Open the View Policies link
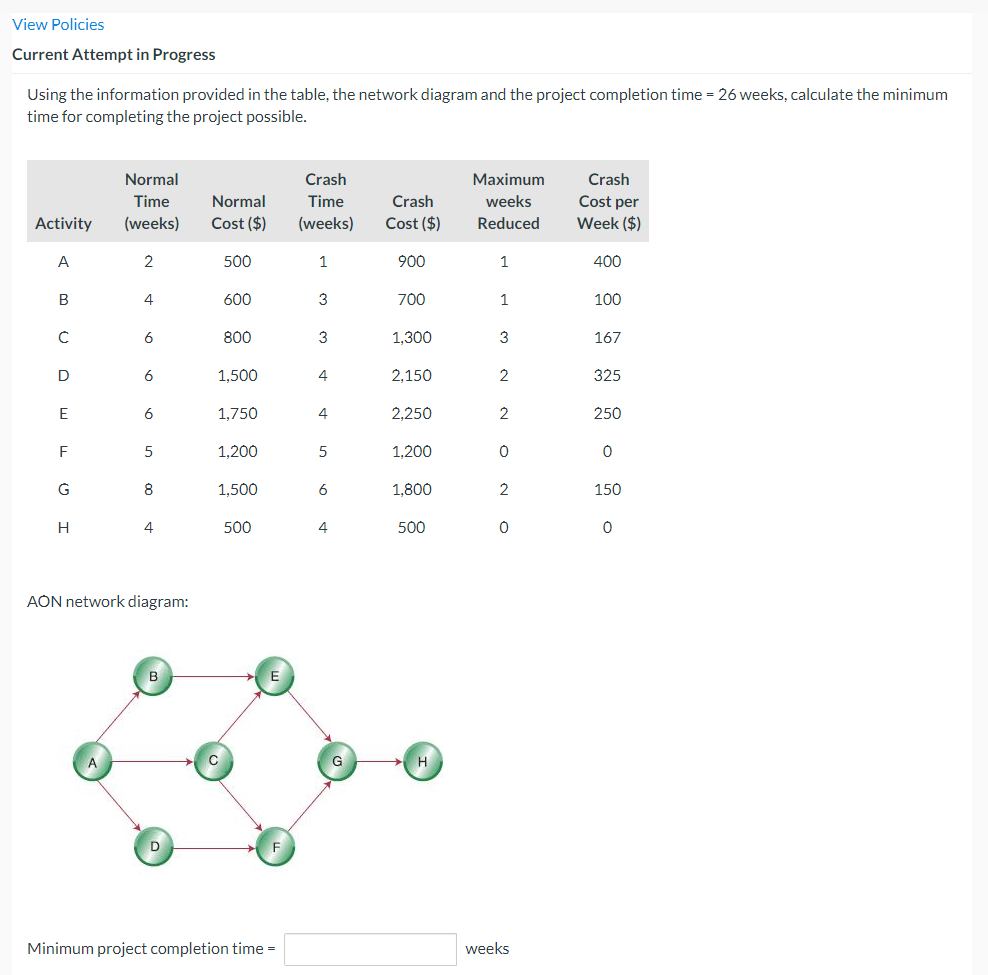Image resolution: width=988 pixels, height=975 pixels. click(57, 24)
